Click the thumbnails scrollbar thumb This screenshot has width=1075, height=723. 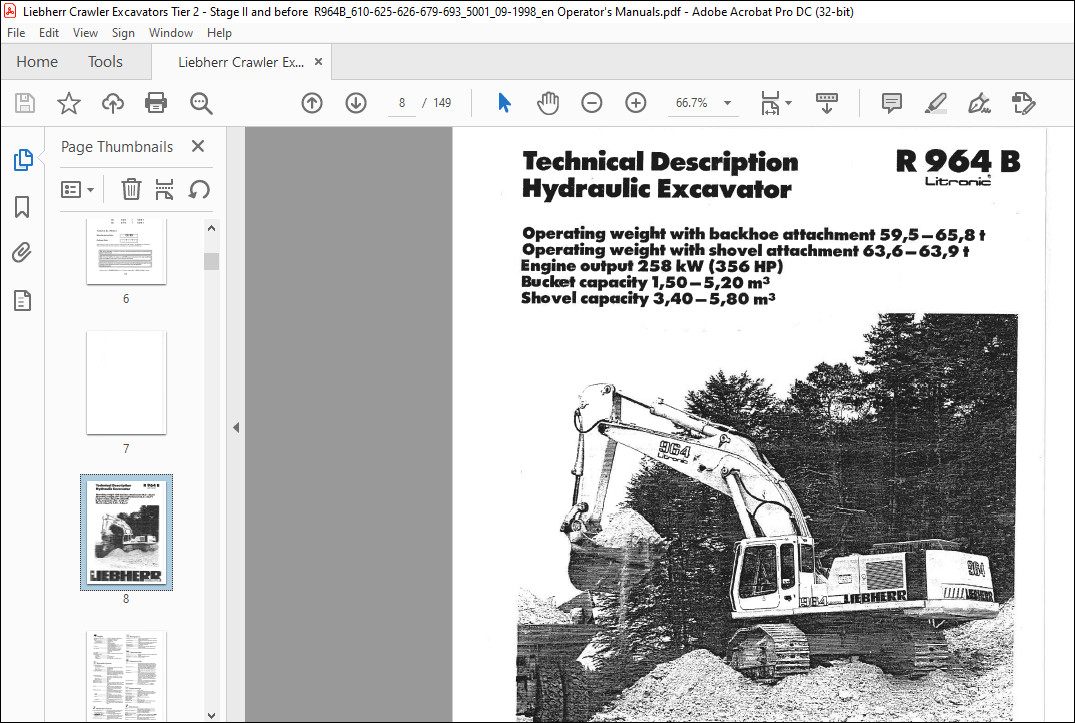[211, 261]
